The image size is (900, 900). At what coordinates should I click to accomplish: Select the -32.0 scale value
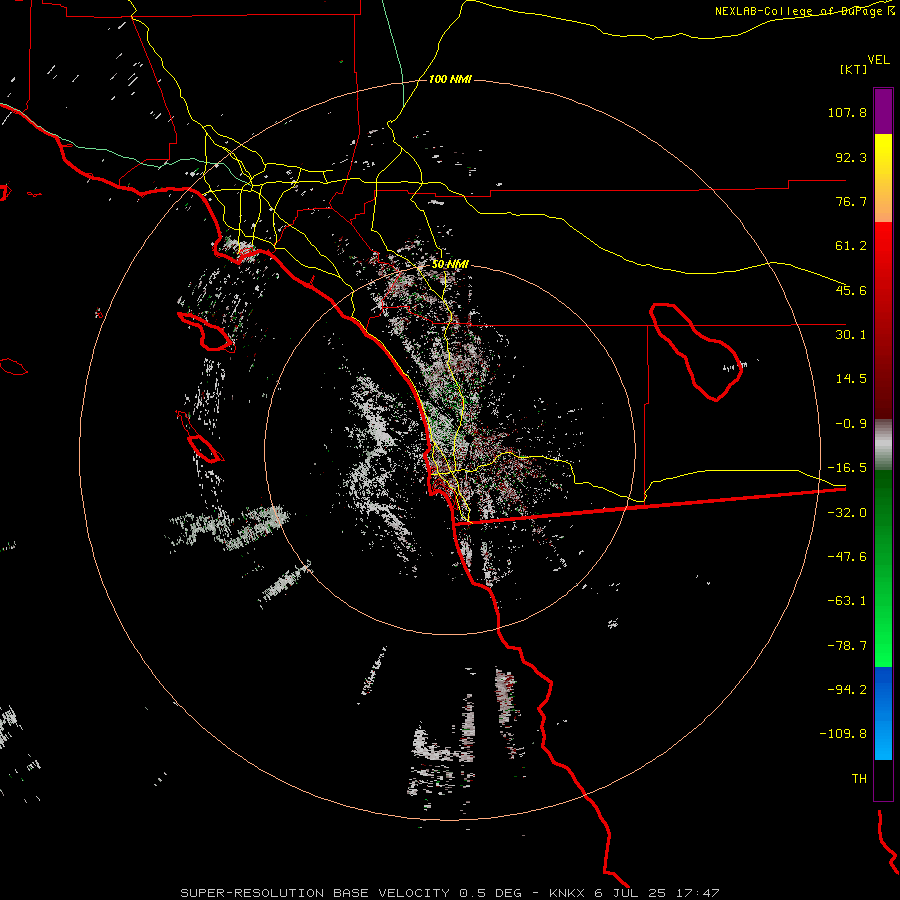pos(847,513)
